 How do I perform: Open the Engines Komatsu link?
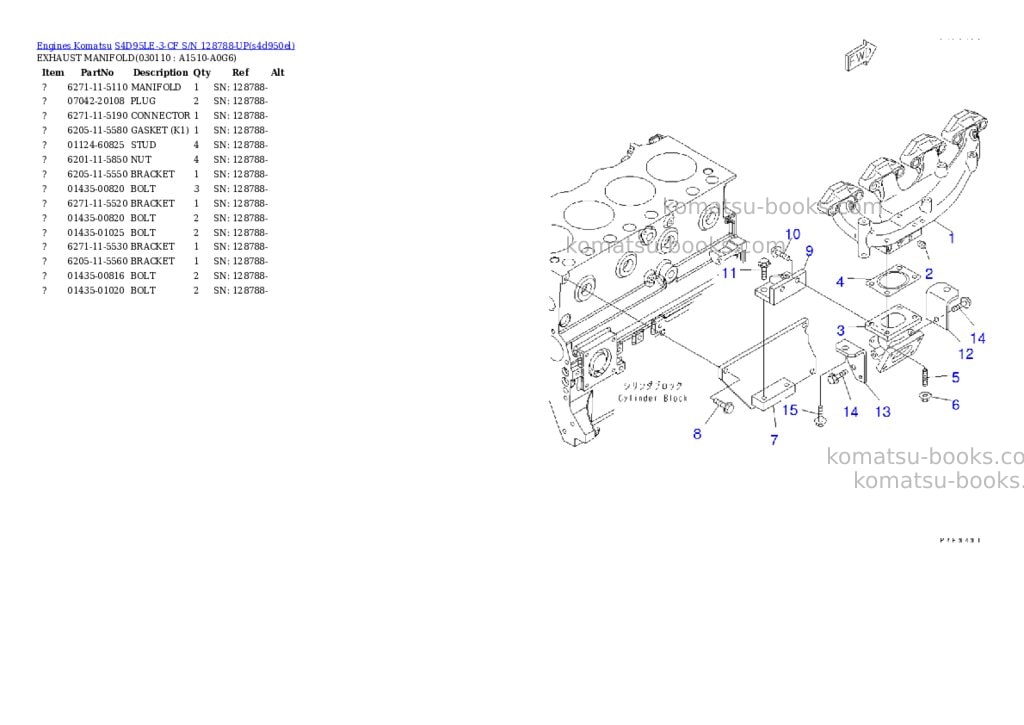pyautogui.click(x=74, y=45)
